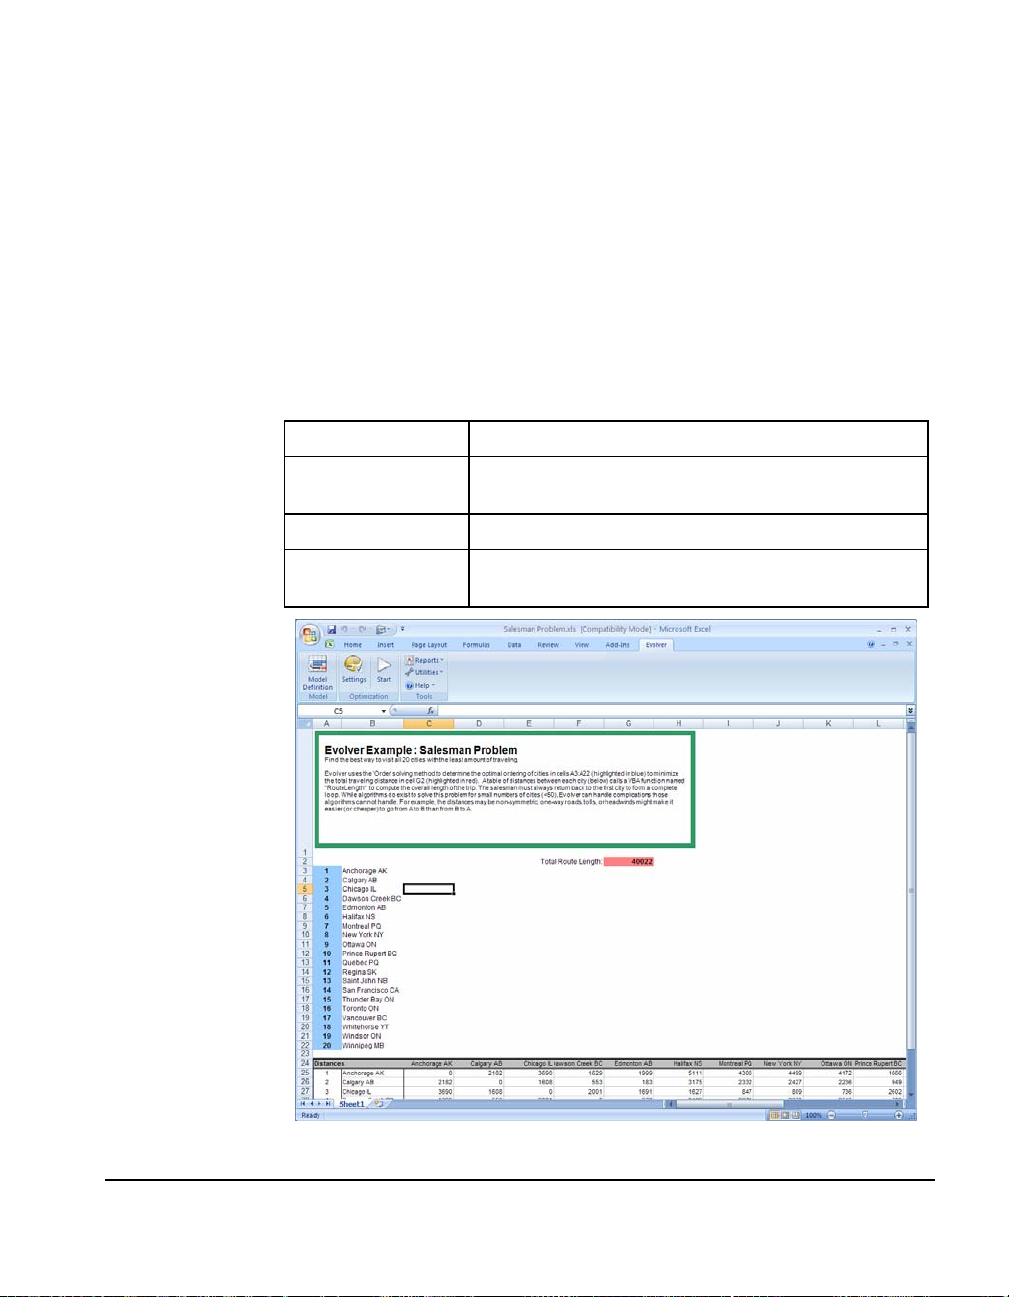Switch to Normal view icon in status bar
The width and height of the screenshot is (1009, 1297).
tap(773, 1115)
